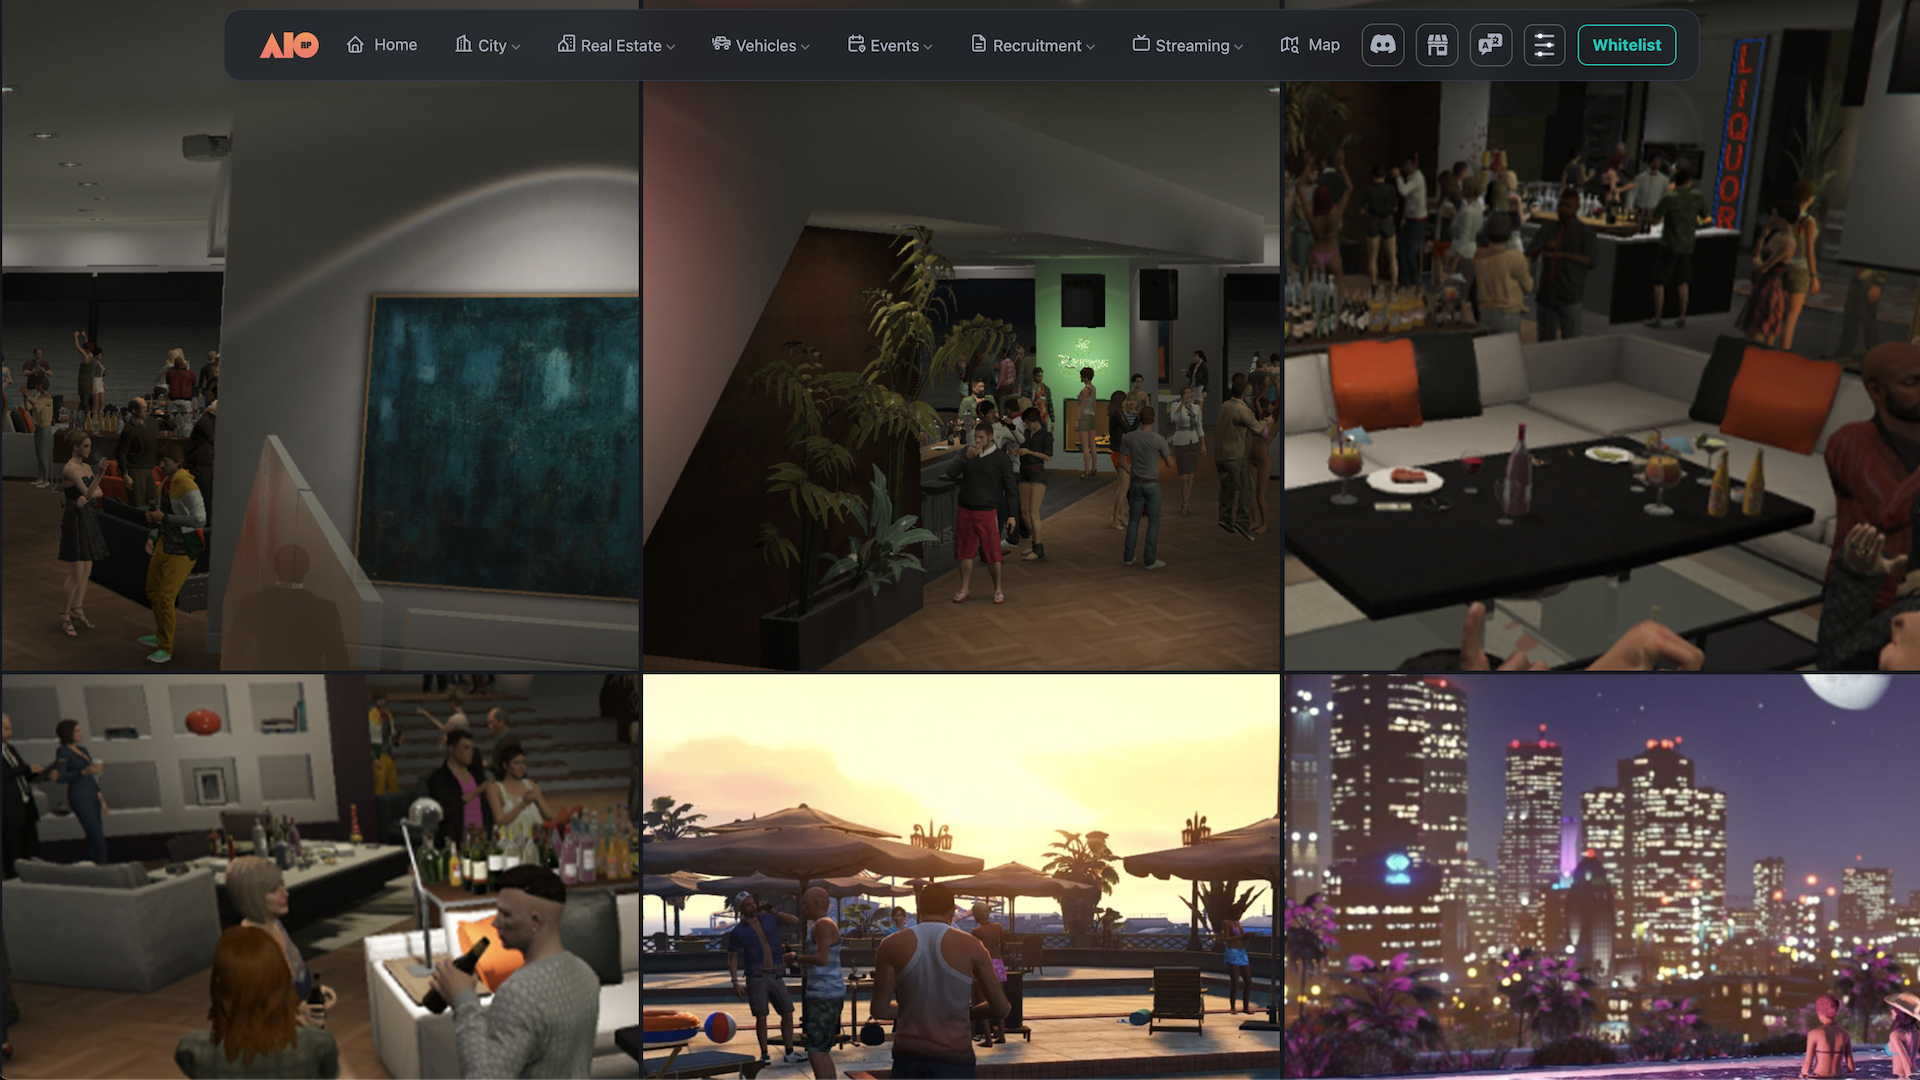Viewport: 1920px width, 1080px height.
Task: Click the TV icon beside Streaming
Action: click(1141, 44)
